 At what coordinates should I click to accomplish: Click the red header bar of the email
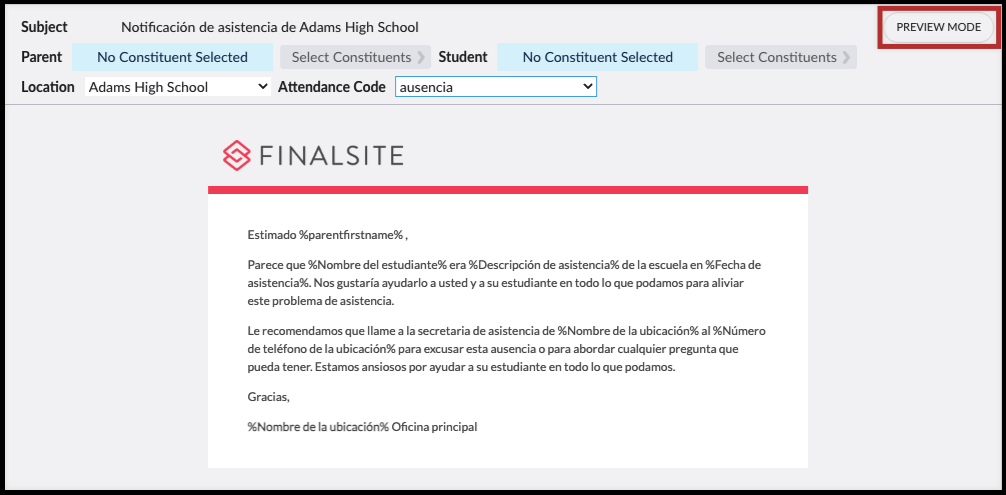(x=507, y=189)
